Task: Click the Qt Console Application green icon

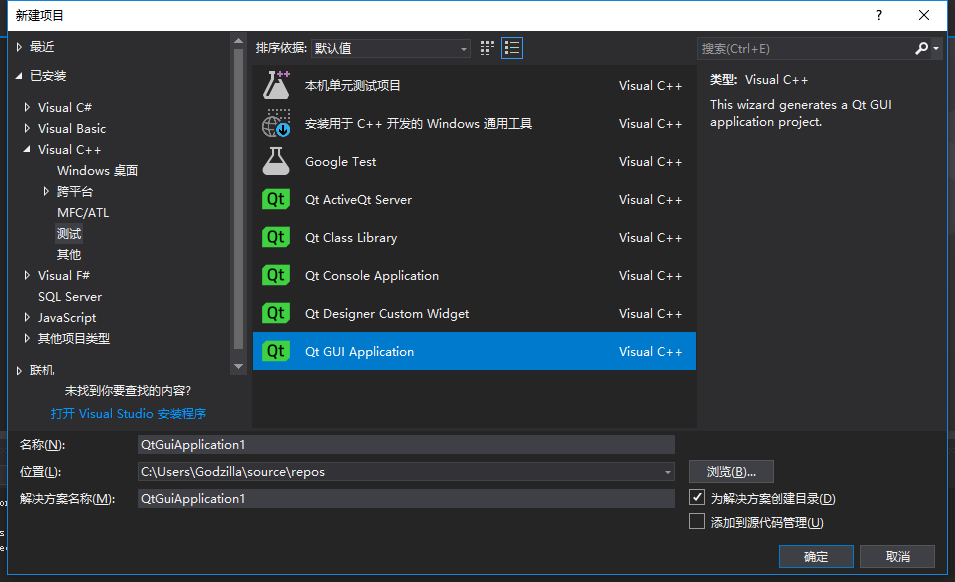Action: tap(276, 276)
